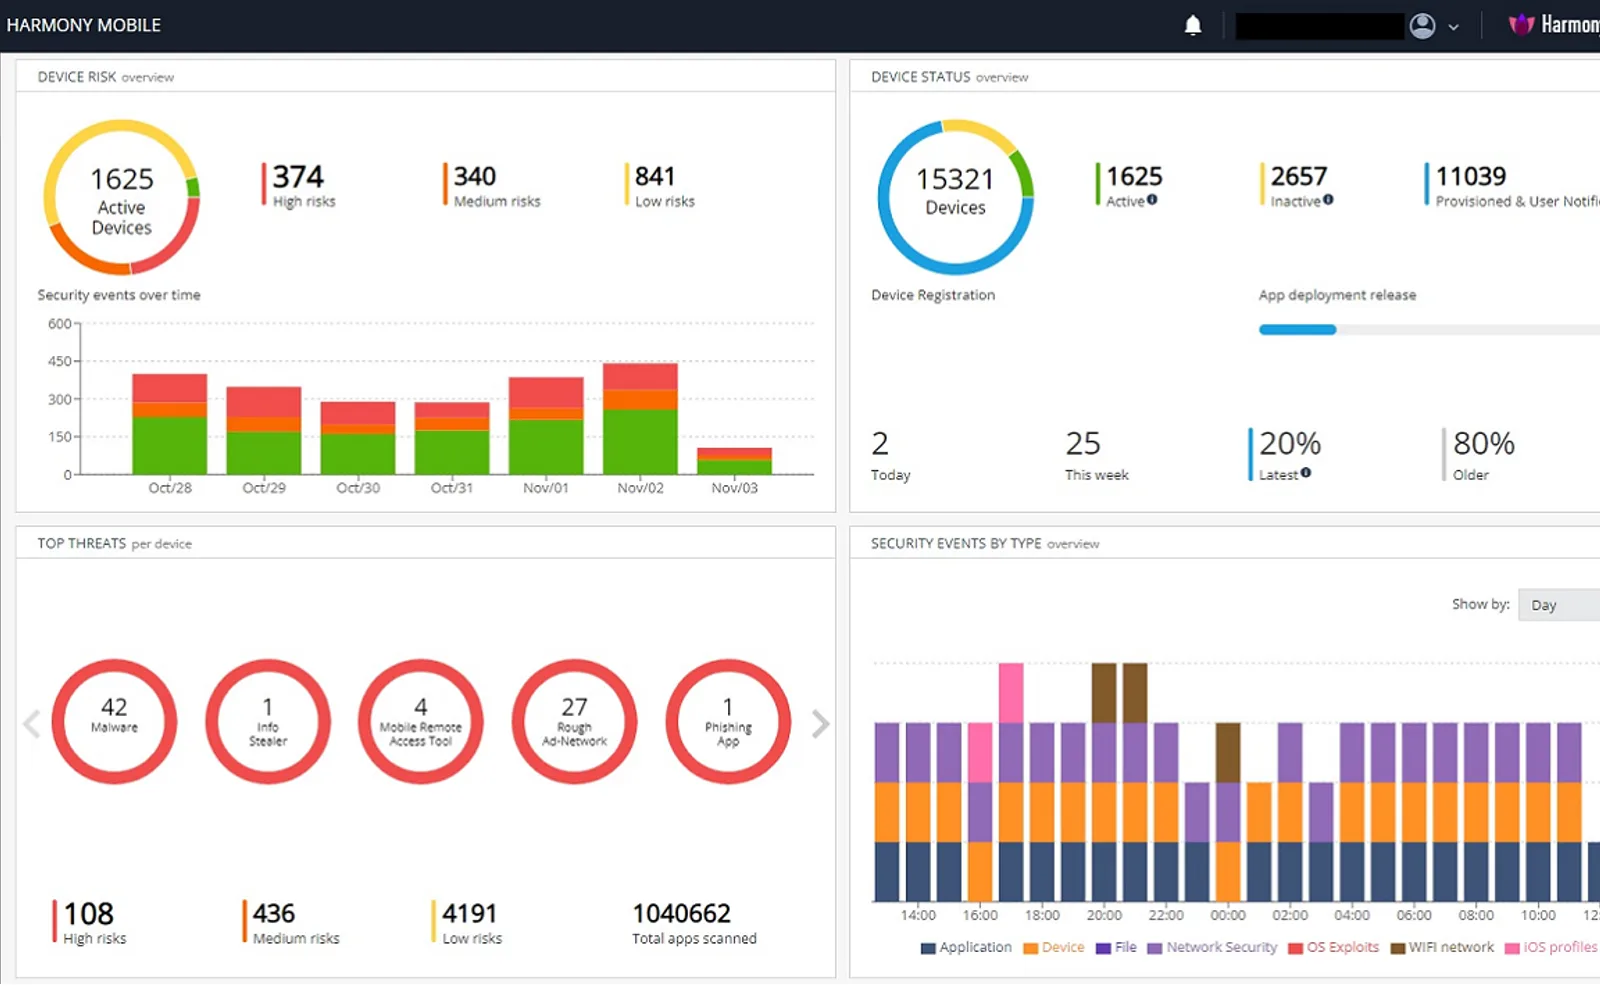1600x1000 pixels.
Task: Click the 1625 Active Devices donut chart
Action: 122,197
